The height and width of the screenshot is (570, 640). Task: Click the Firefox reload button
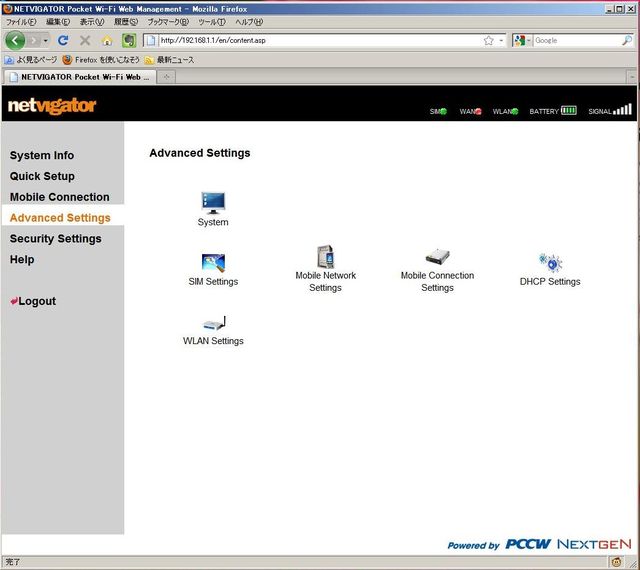tap(63, 41)
